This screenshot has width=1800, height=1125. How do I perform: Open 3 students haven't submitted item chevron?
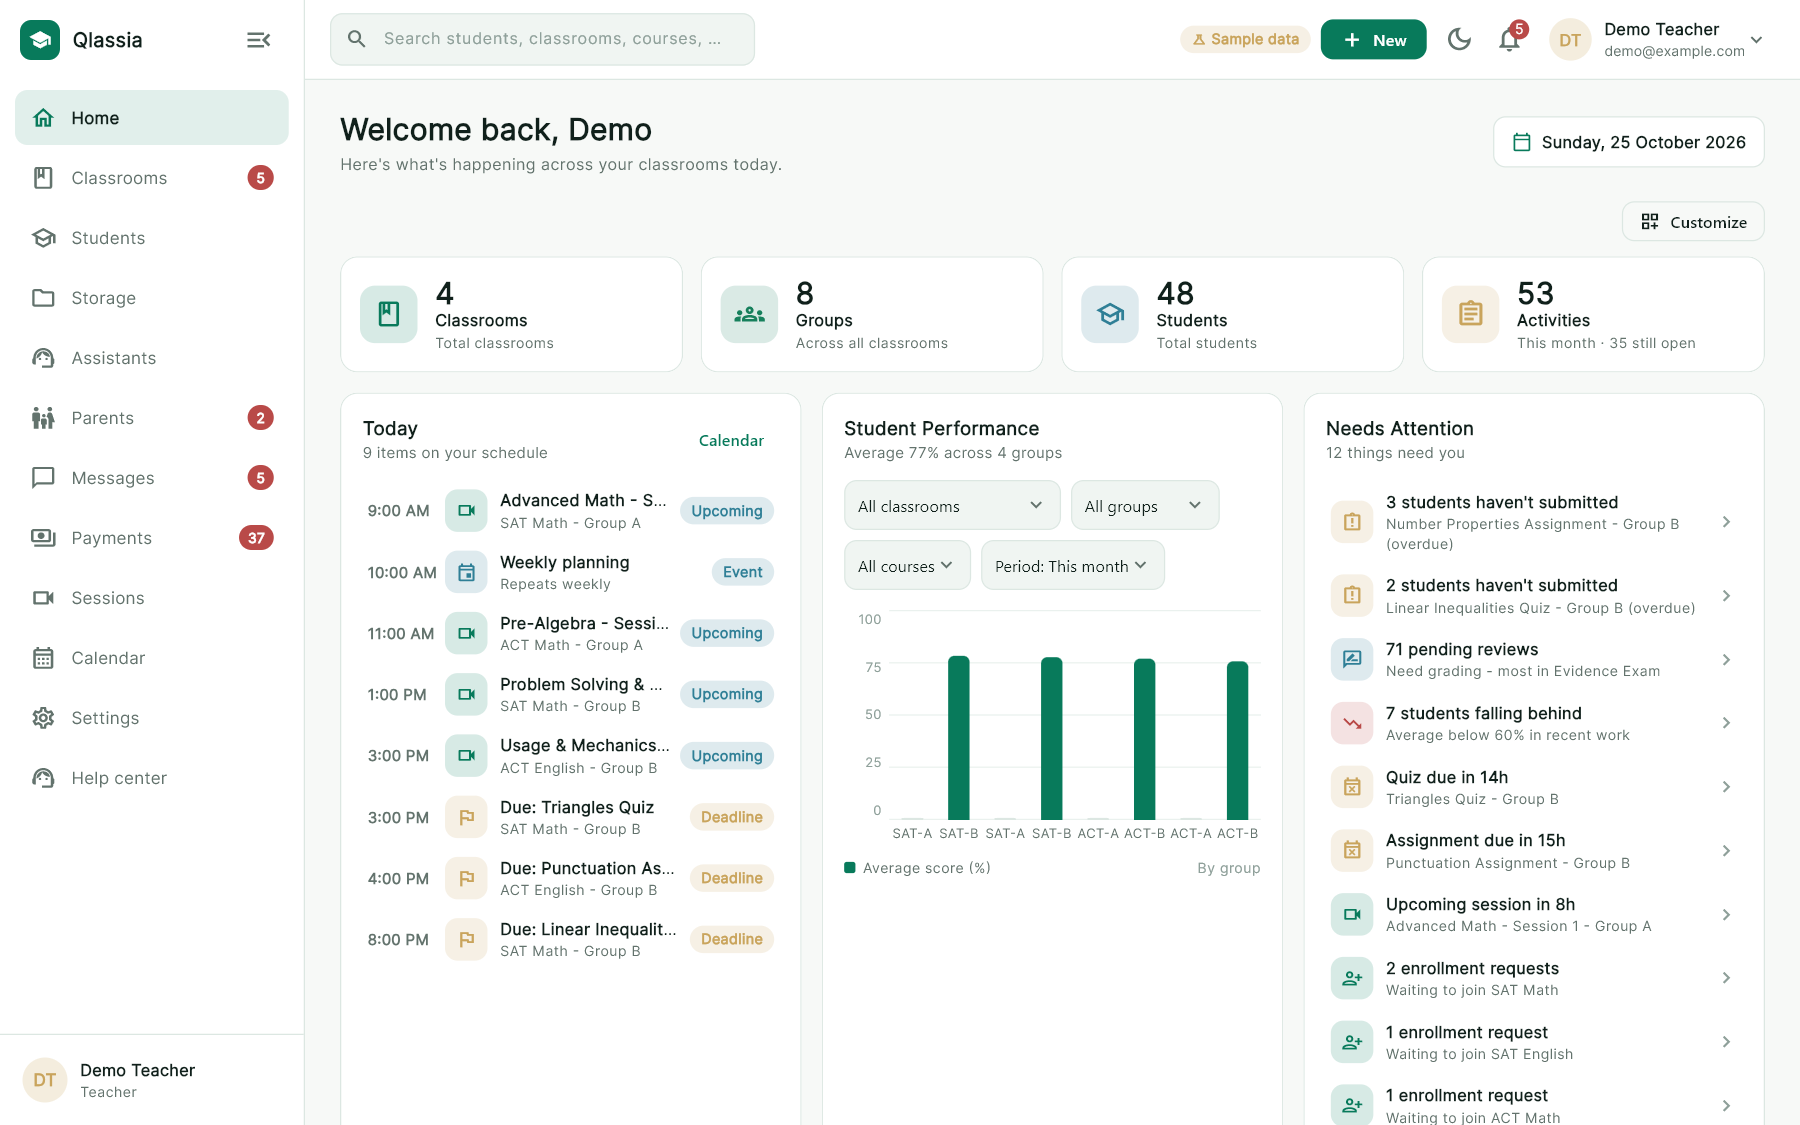(x=1726, y=522)
